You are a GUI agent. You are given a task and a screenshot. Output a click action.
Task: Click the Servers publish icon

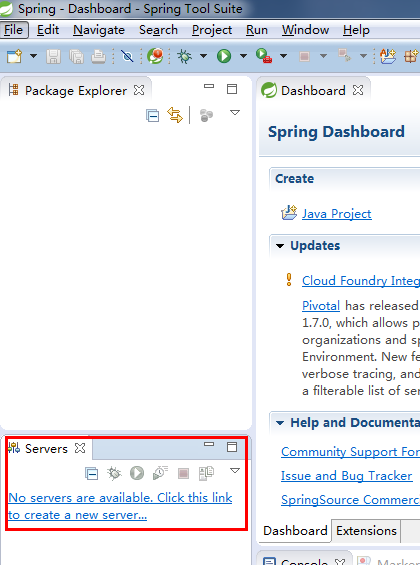click(206, 473)
